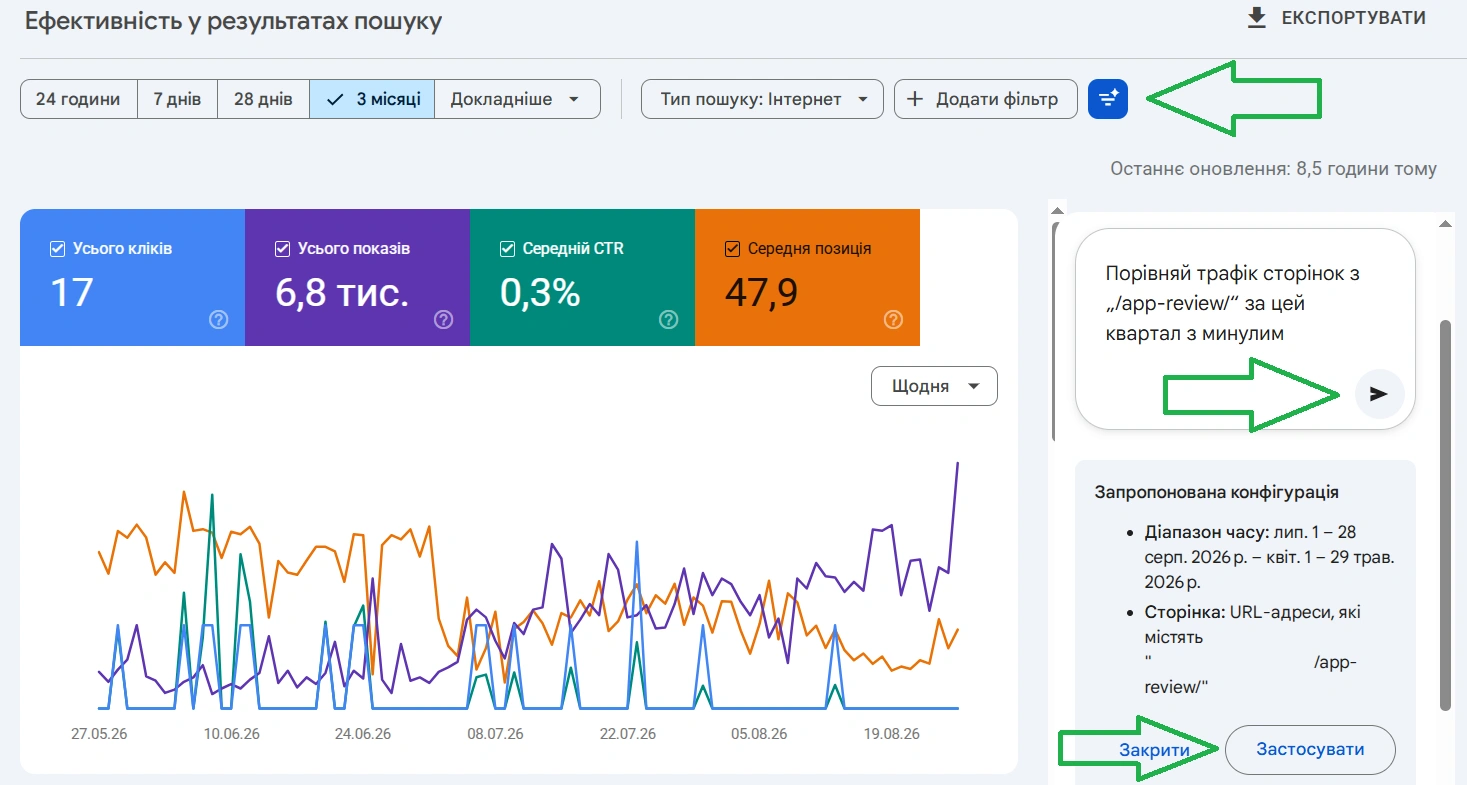
Task: Select the 28 днів range tab
Action: click(x=263, y=99)
